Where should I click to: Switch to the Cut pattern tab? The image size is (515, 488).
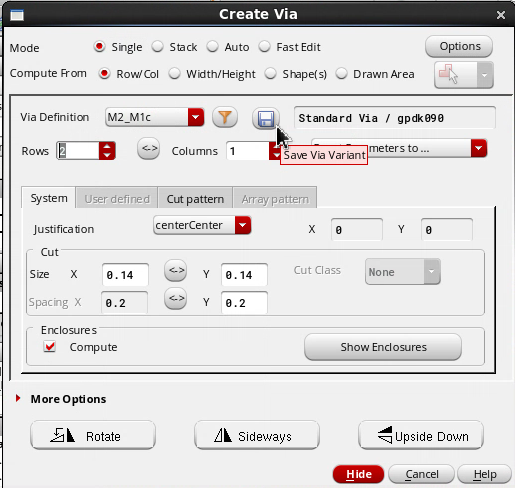point(195,199)
